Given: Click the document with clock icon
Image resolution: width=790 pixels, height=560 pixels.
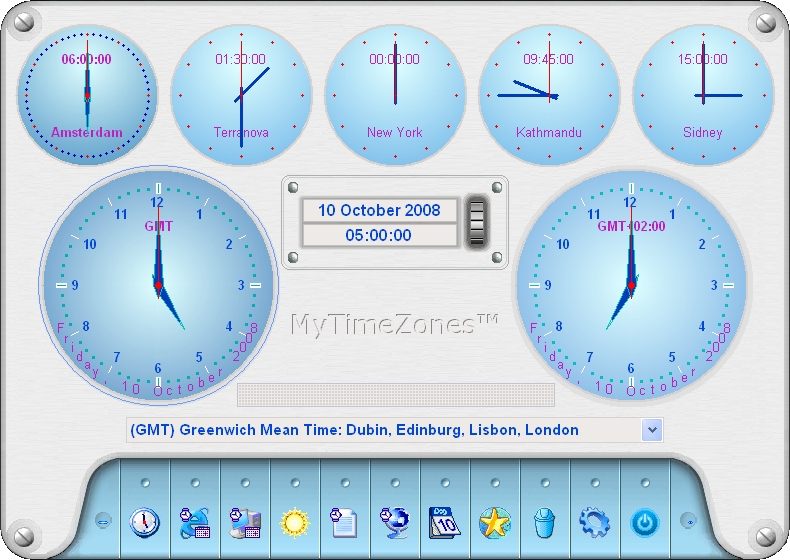Looking at the screenshot, I should [x=345, y=522].
